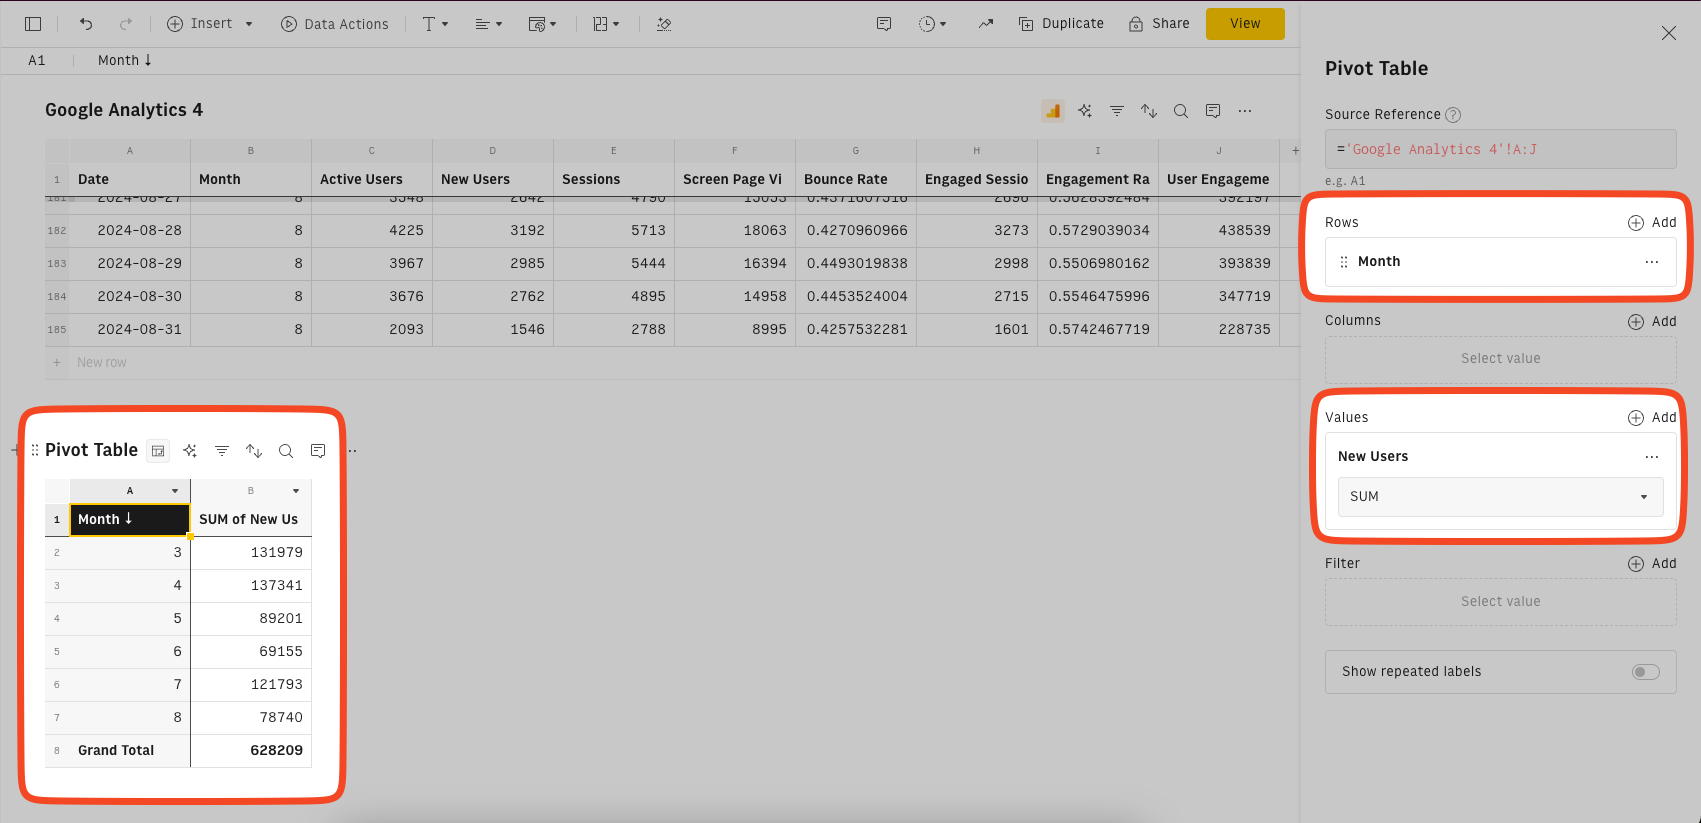Click Select value under Filter

coord(1500,602)
